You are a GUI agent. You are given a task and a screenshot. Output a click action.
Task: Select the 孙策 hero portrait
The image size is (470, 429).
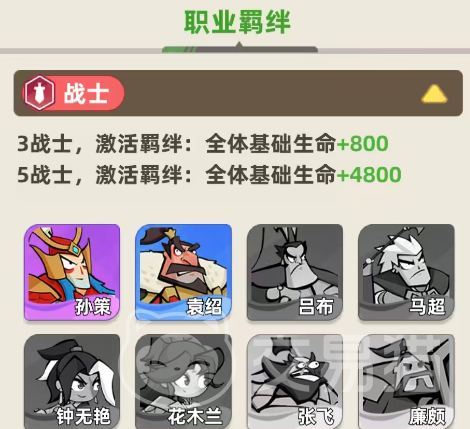click(72, 272)
